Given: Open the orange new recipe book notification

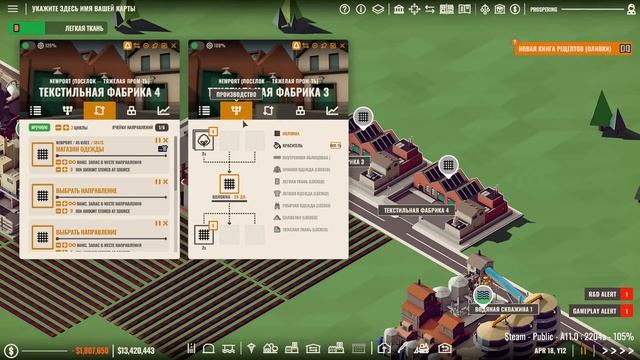Looking at the screenshot, I should click(x=573, y=49).
